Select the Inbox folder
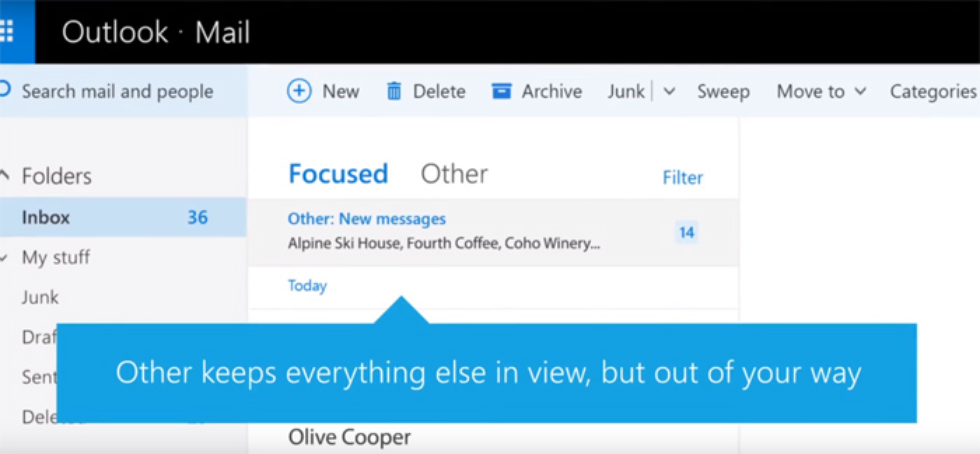This screenshot has width=980, height=454. 46,217
